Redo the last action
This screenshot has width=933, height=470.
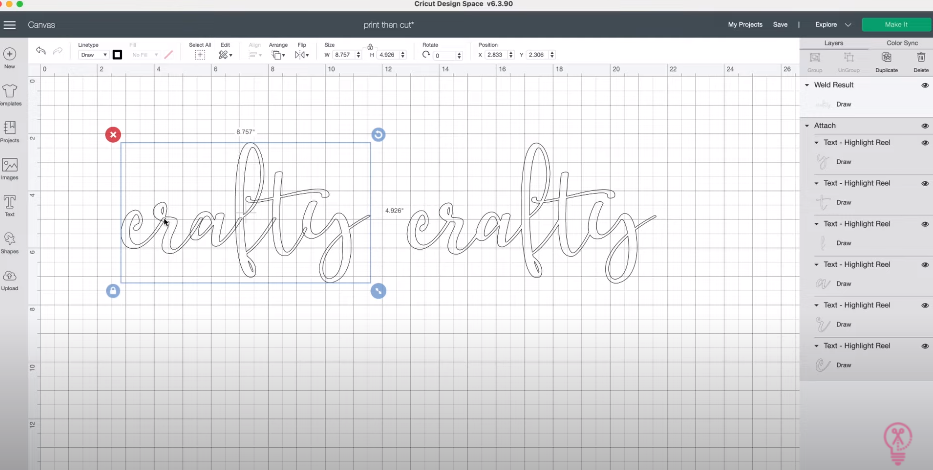coord(58,51)
